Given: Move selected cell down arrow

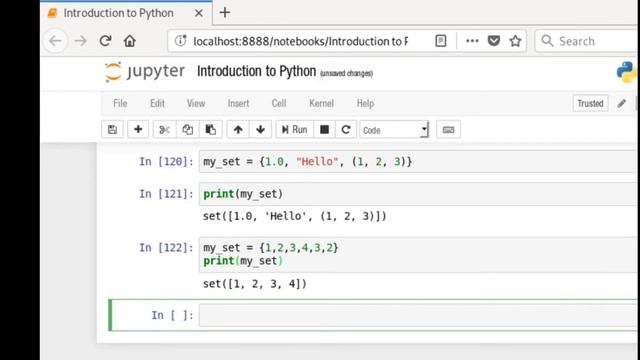Looking at the screenshot, I should point(260,130).
